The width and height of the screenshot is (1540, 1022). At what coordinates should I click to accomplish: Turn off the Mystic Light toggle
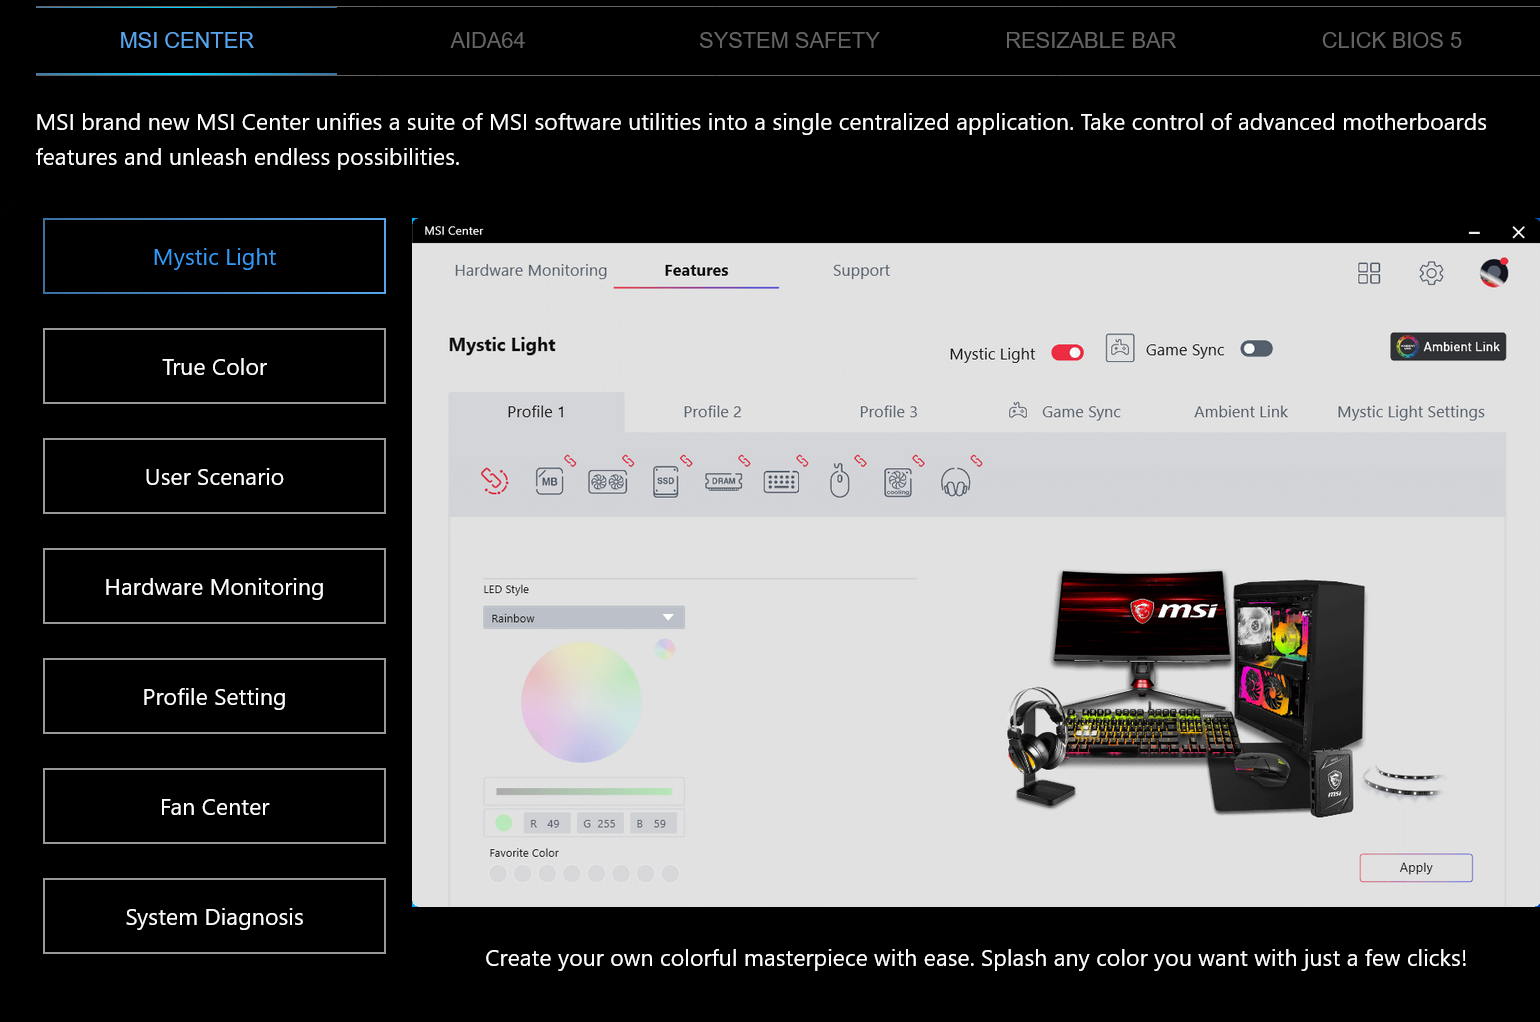coord(1067,353)
